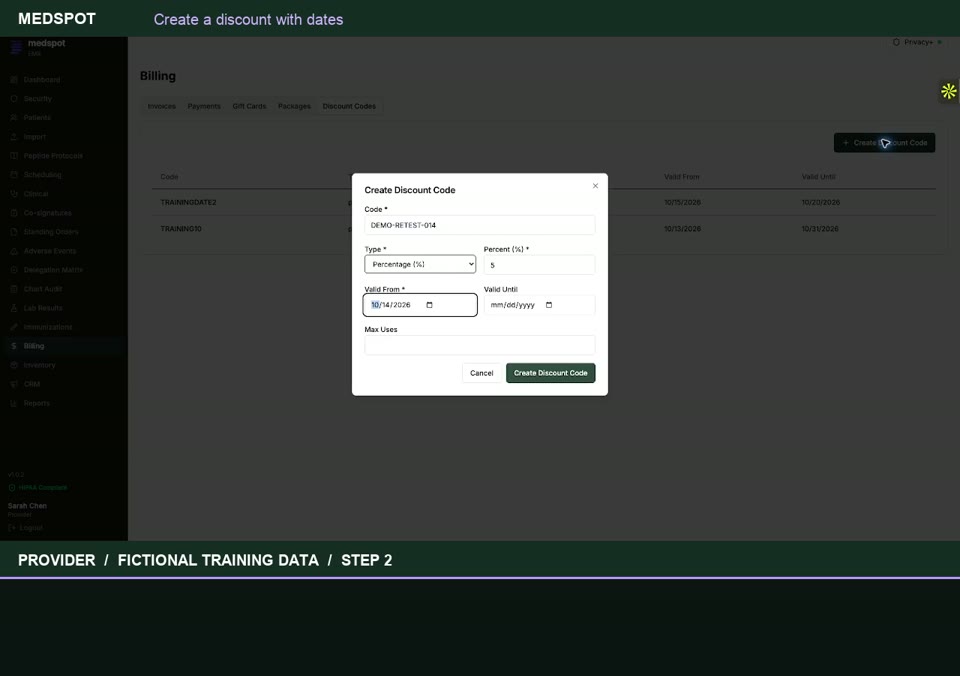Open Valid Until calendar picker icon
The height and width of the screenshot is (676, 960).
549,305
